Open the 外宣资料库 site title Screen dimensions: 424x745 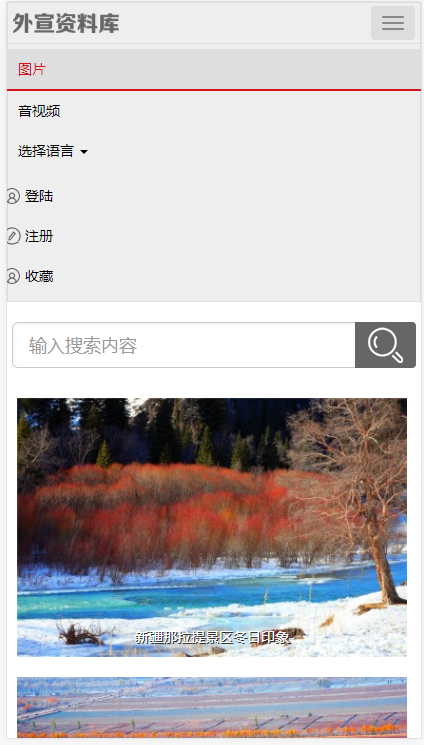click(66, 23)
